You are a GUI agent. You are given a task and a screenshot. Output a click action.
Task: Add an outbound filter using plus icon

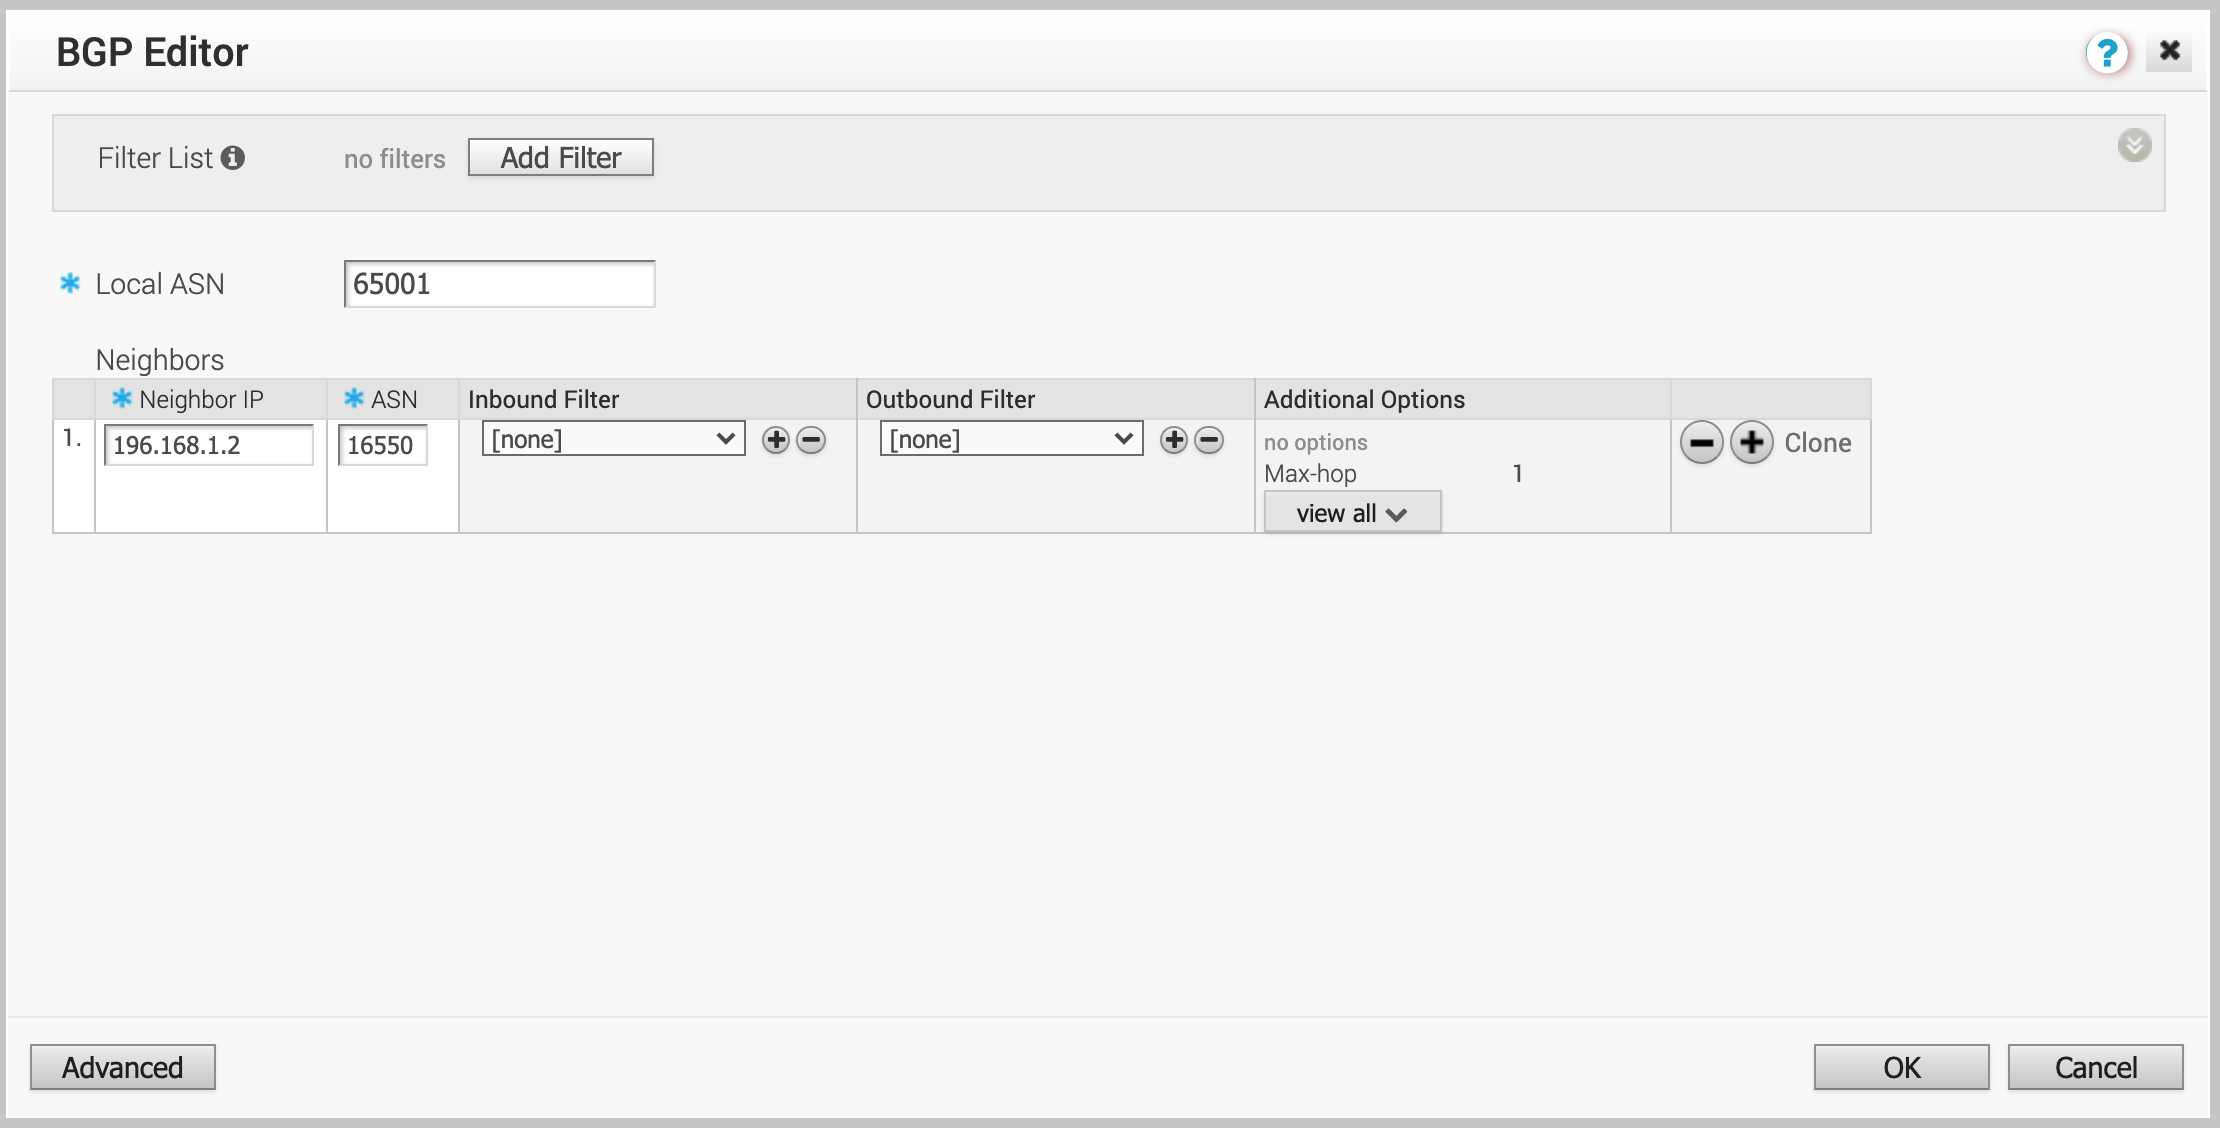[1174, 440]
